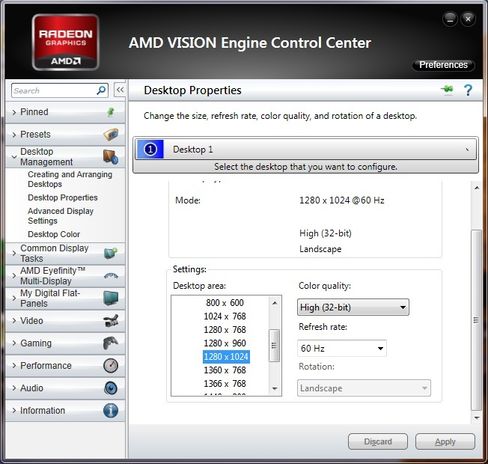Open Advanced Display Settings page
Viewport: 488px width, 464px height.
tap(60, 216)
